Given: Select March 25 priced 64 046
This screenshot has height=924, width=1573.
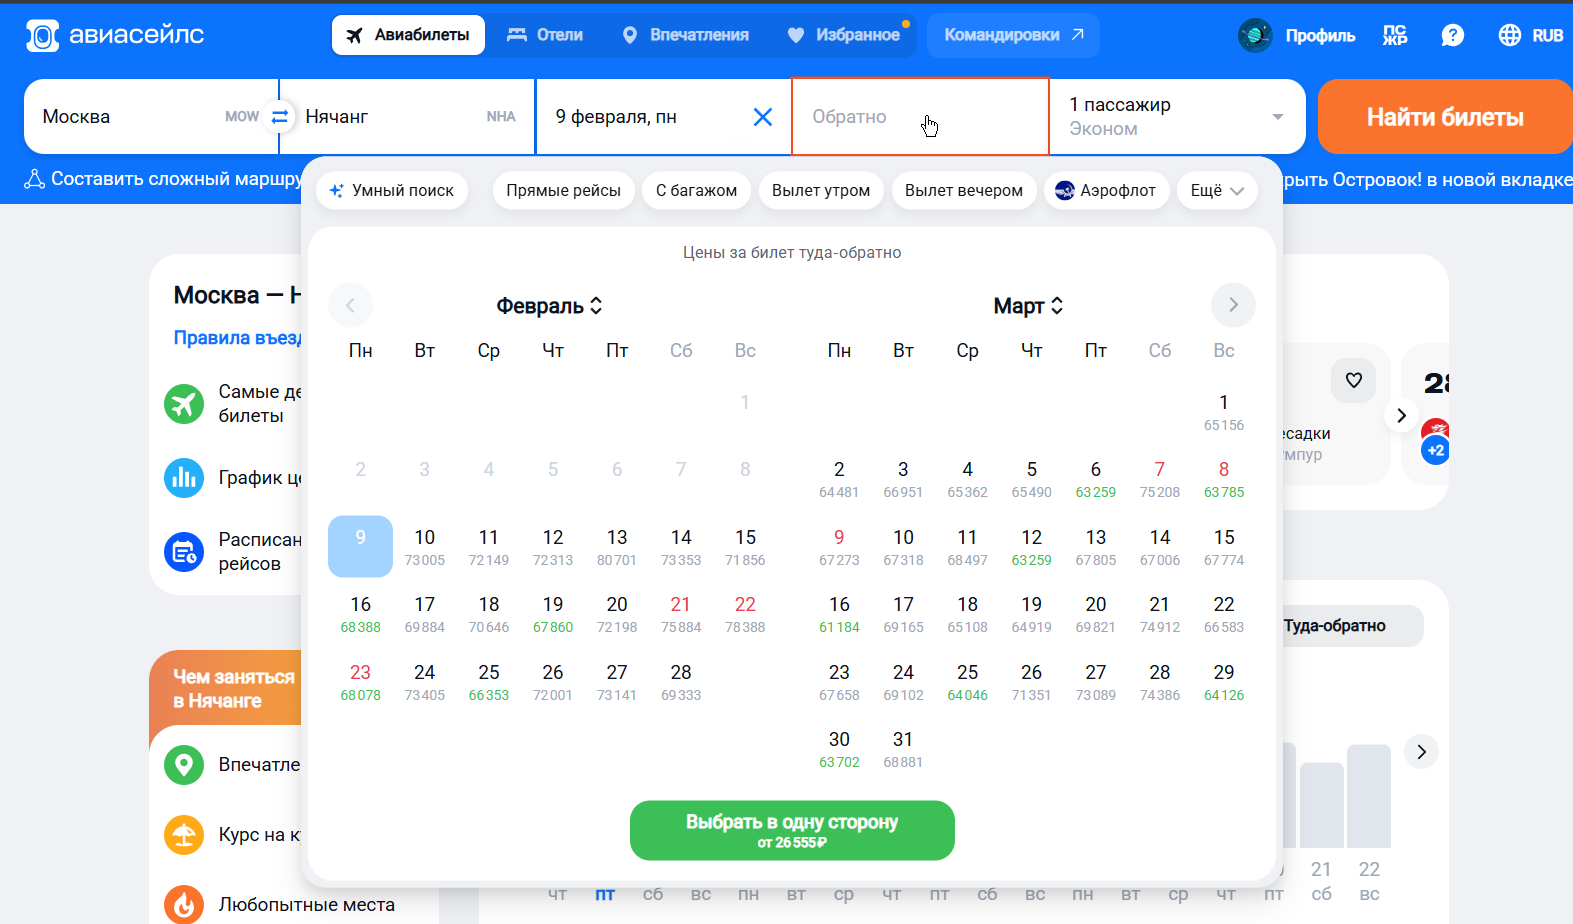Looking at the screenshot, I should click(x=968, y=682).
